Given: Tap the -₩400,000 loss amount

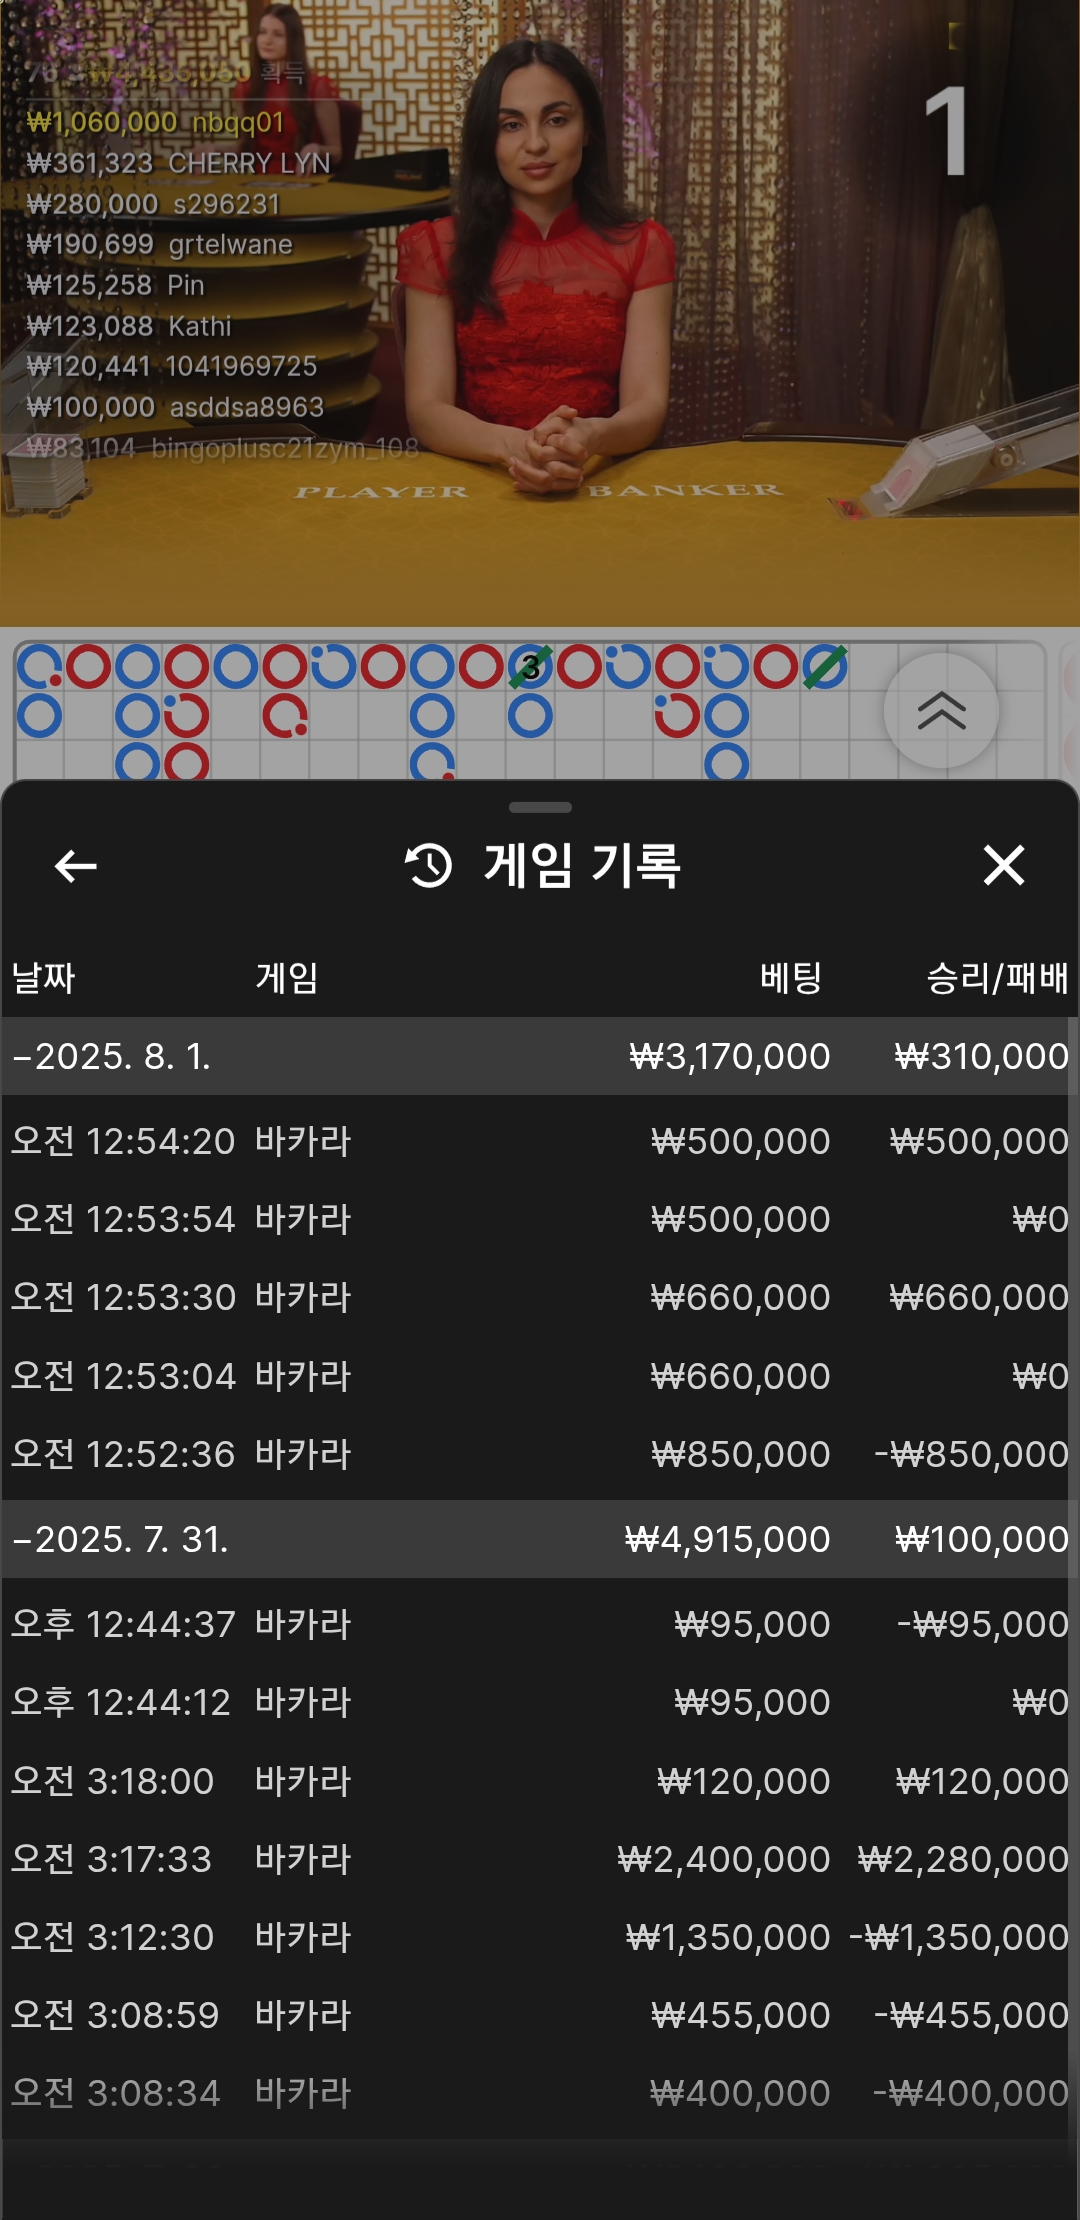Looking at the screenshot, I should (x=972, y=2093).
